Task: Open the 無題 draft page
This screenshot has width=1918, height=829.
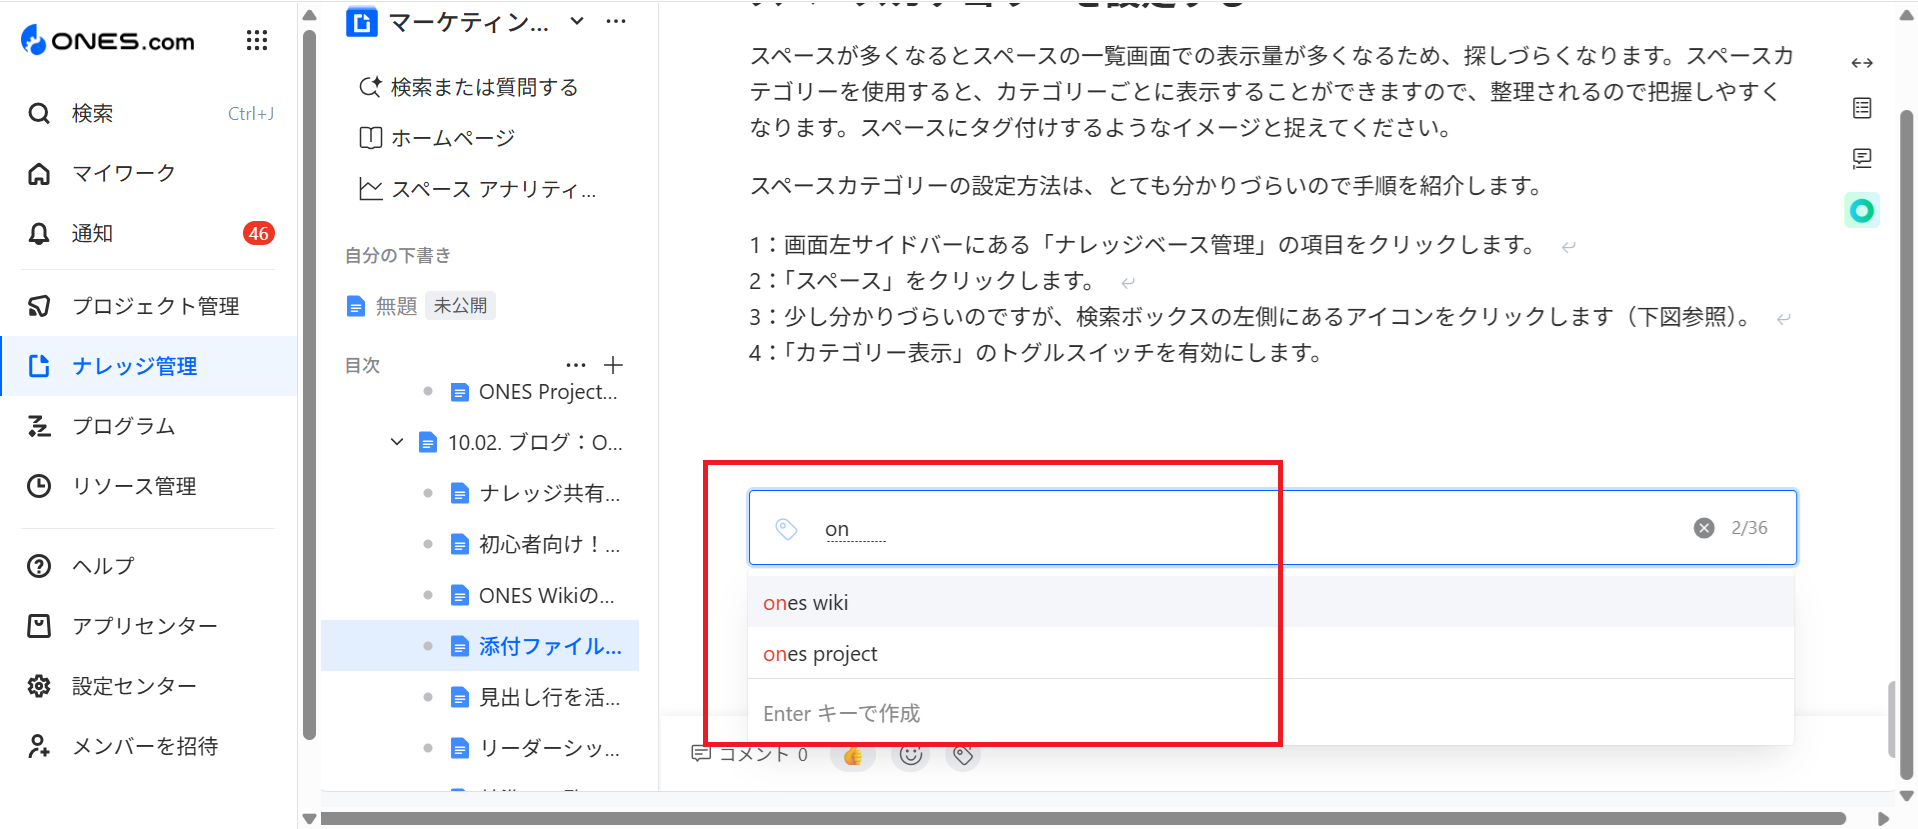Action: (381, 306)
